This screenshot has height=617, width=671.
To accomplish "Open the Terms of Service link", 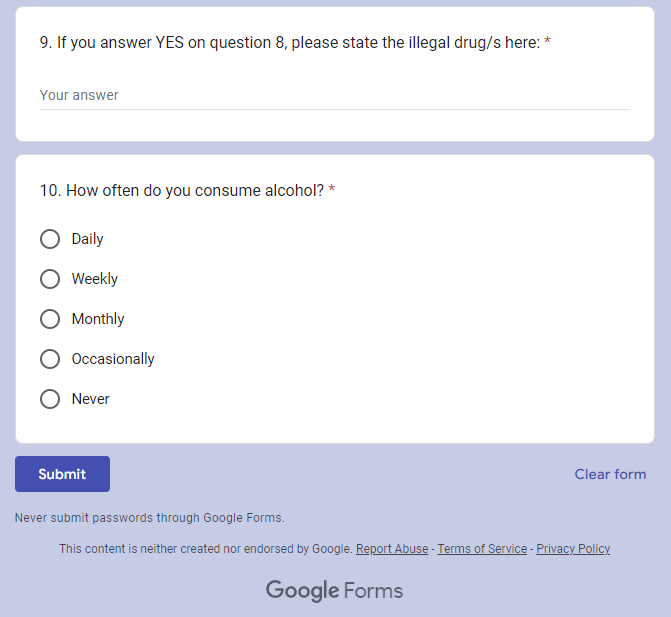I will click(x=482, y=549).
